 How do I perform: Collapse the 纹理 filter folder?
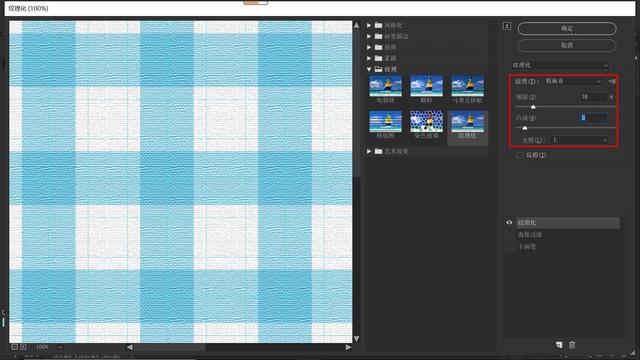[369, 69]
